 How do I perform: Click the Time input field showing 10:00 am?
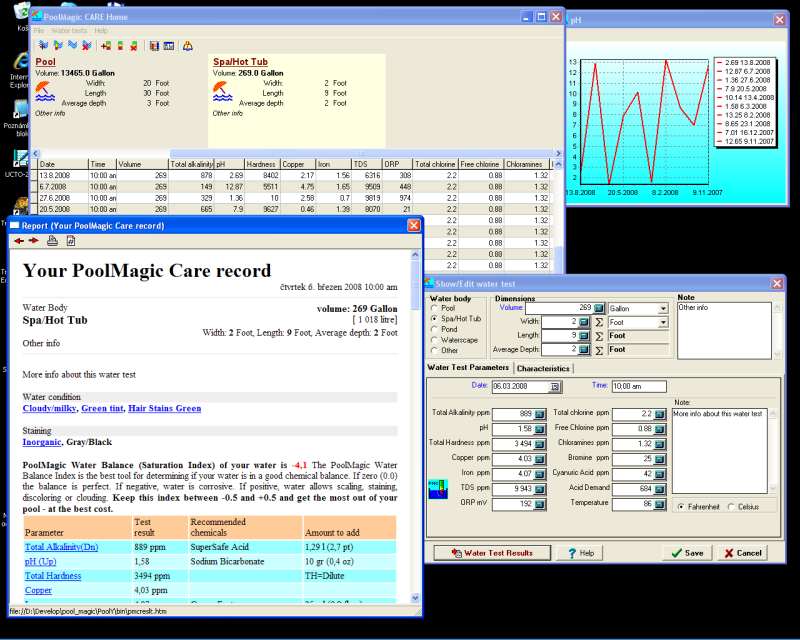639,386
